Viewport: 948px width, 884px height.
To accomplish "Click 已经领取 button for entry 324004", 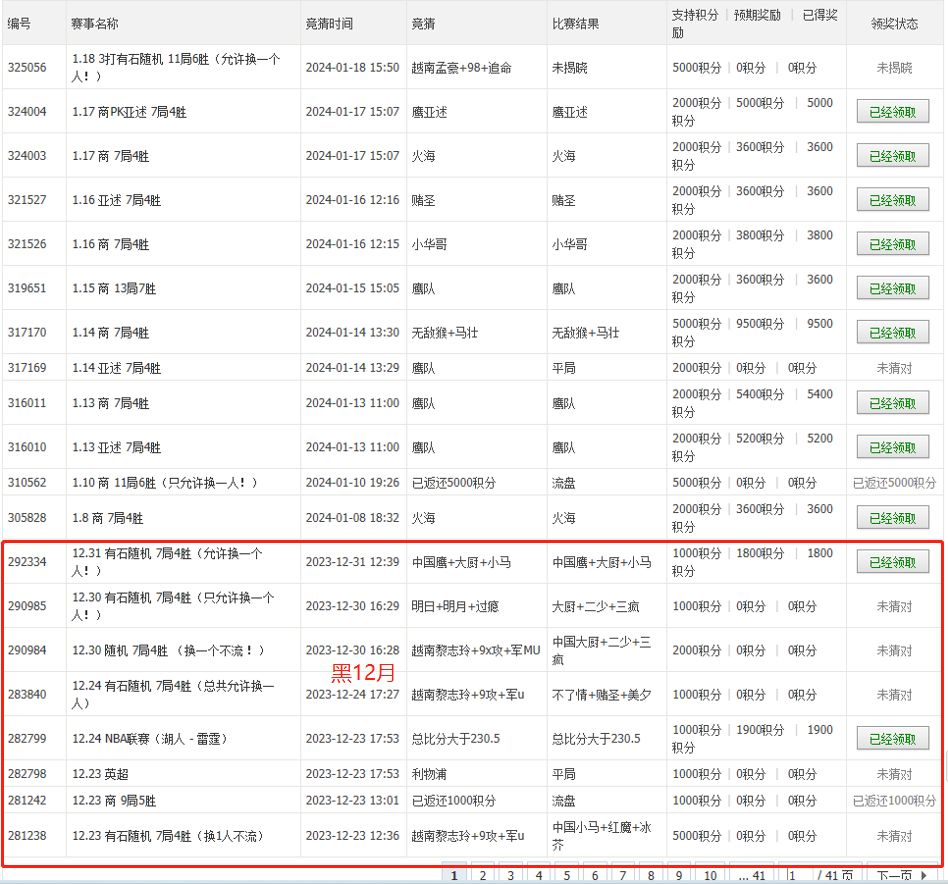I will 893,113.
